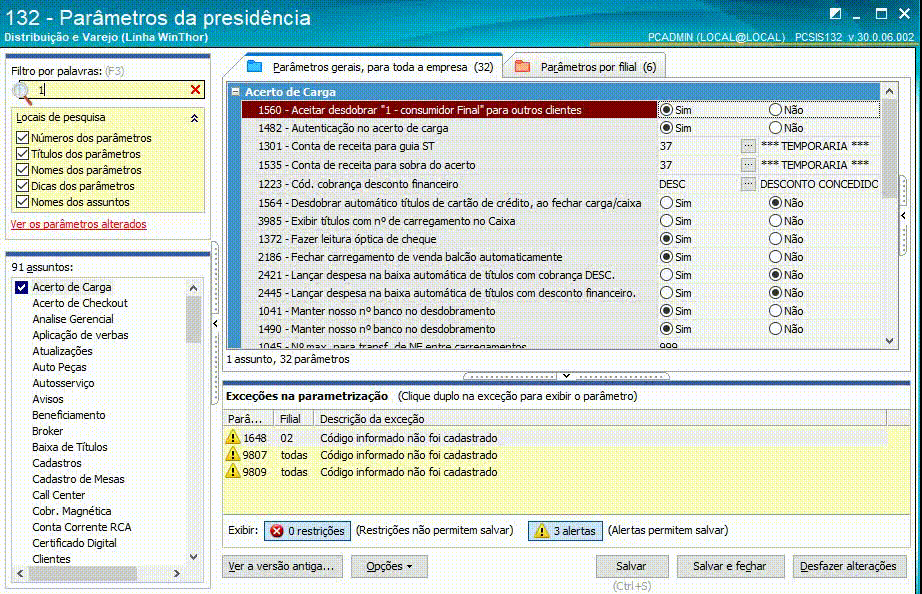Click the Descrição da exceção column header

(x=600, y=419)
